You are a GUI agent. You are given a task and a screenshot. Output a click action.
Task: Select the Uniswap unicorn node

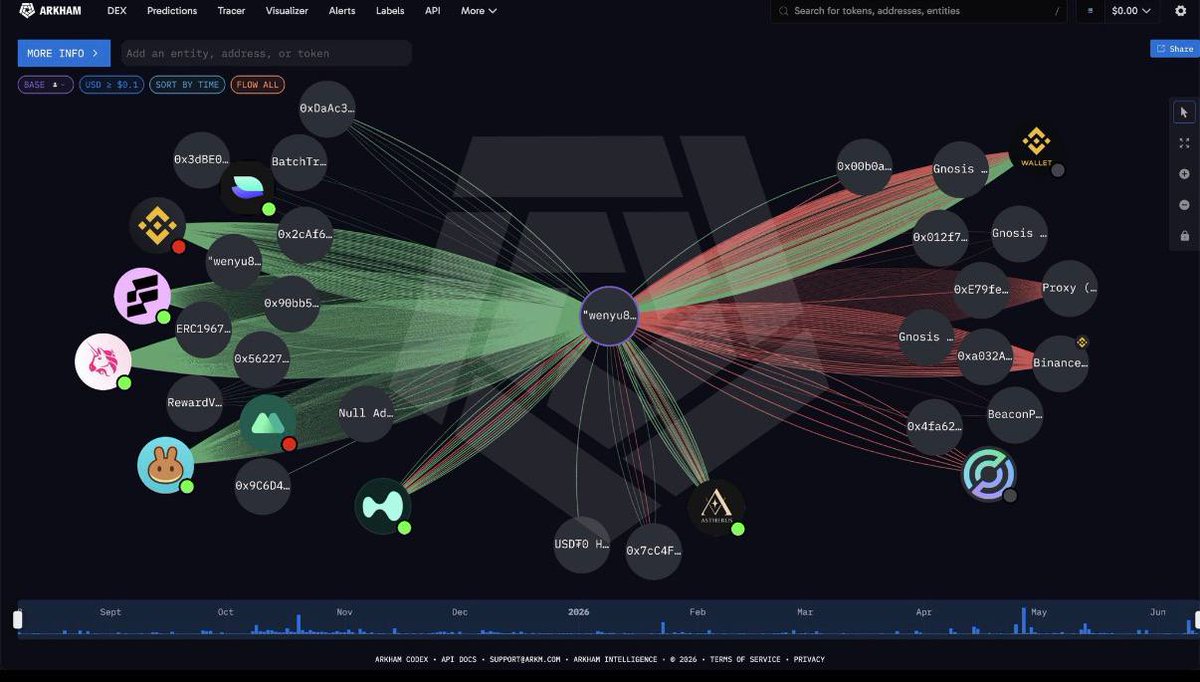(x=103, y=361)
